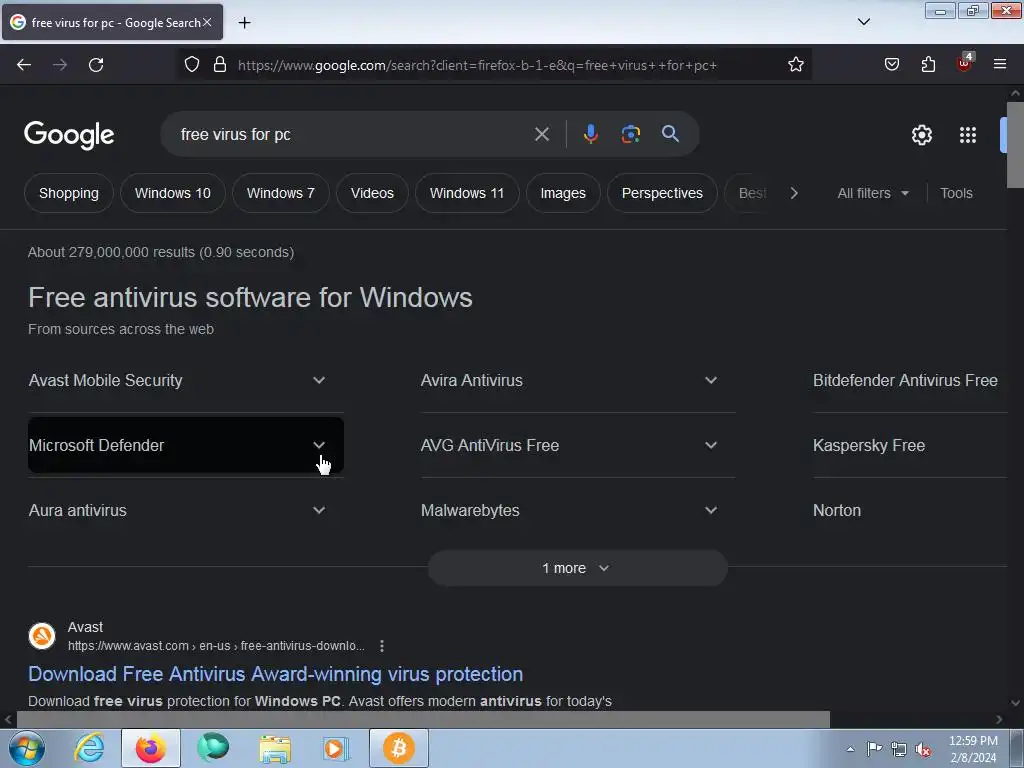Viewport: 1024px width, 768px height.
Task: Click the Google logo
Action: [x=69, y=135]
